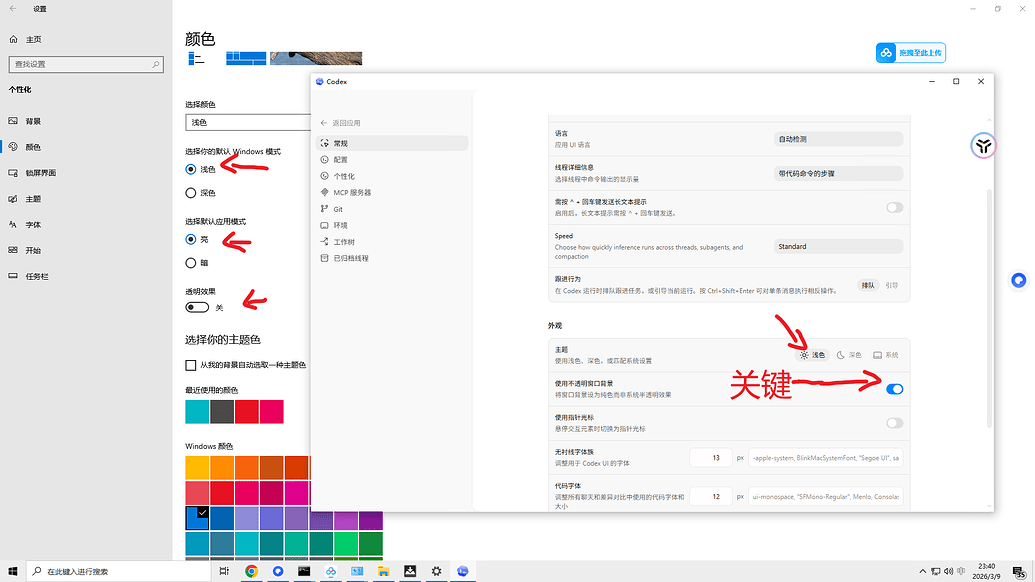
Task: Open Git section in Codex settings
Action: click(x=392, y=209)
